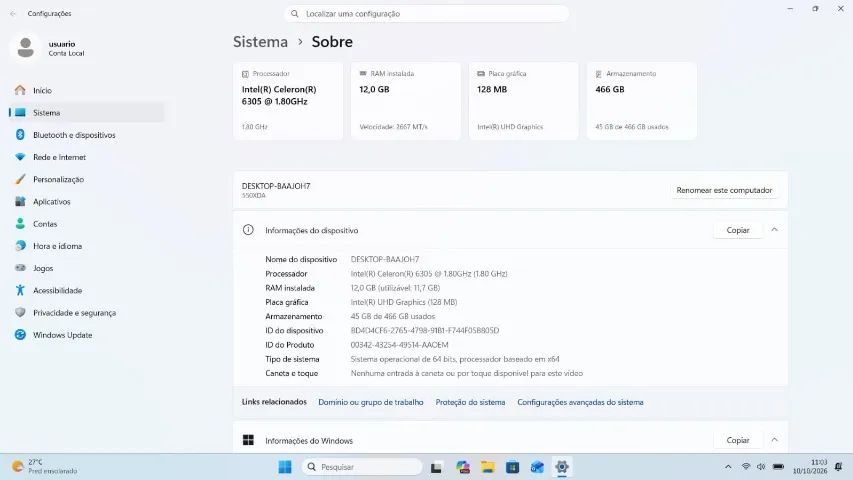Click the Hora e idioma globe icon

tap(20, 246)
